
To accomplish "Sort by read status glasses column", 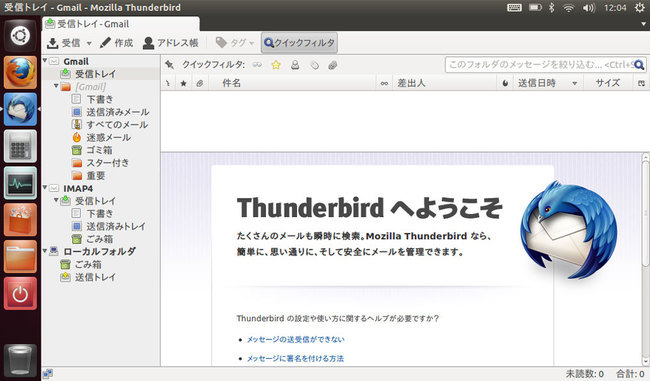I will point(384,83).
